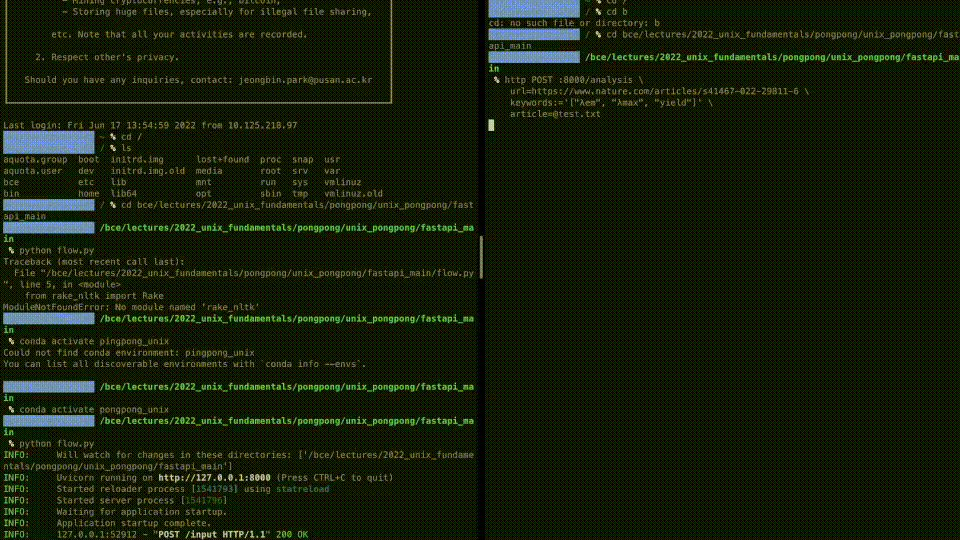
Task: Click the 'ls' command in left pane
Action: (x=126, y=148)
